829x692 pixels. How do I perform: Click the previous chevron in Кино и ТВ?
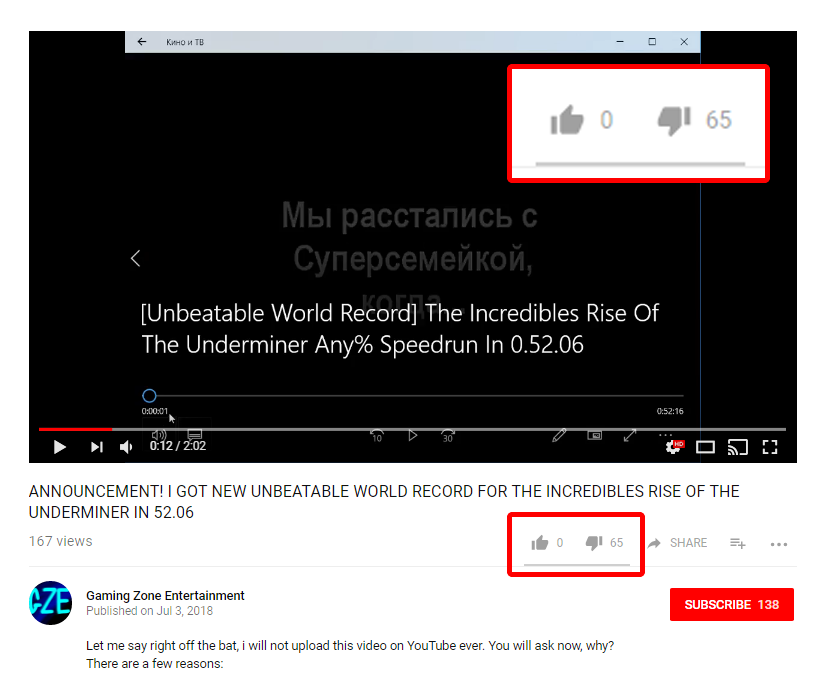coord(136,259)
